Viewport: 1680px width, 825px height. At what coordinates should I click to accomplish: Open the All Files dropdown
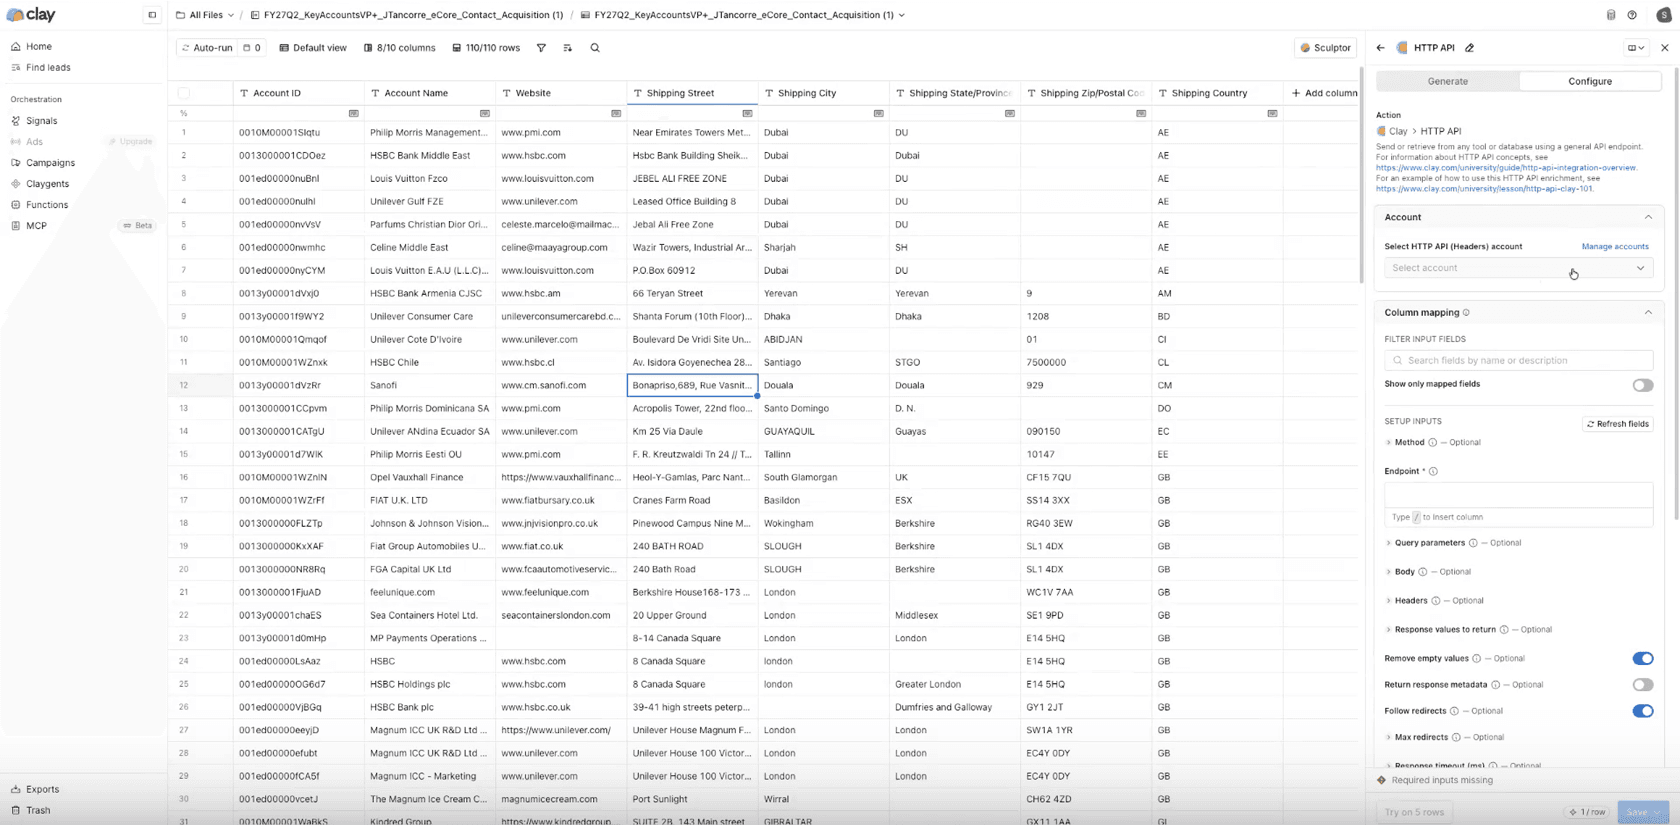205,15
